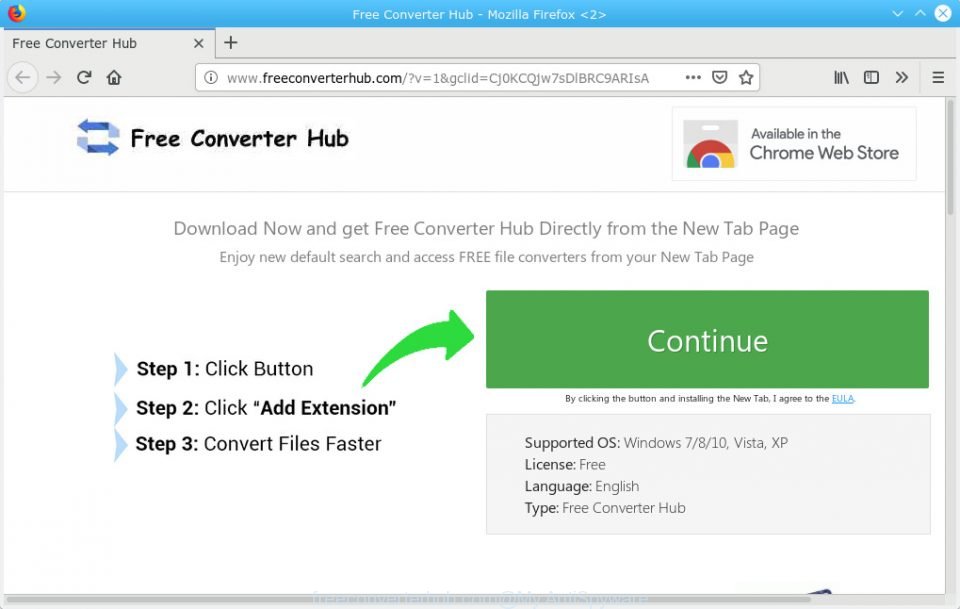Minimize the Firefox window

898,13
